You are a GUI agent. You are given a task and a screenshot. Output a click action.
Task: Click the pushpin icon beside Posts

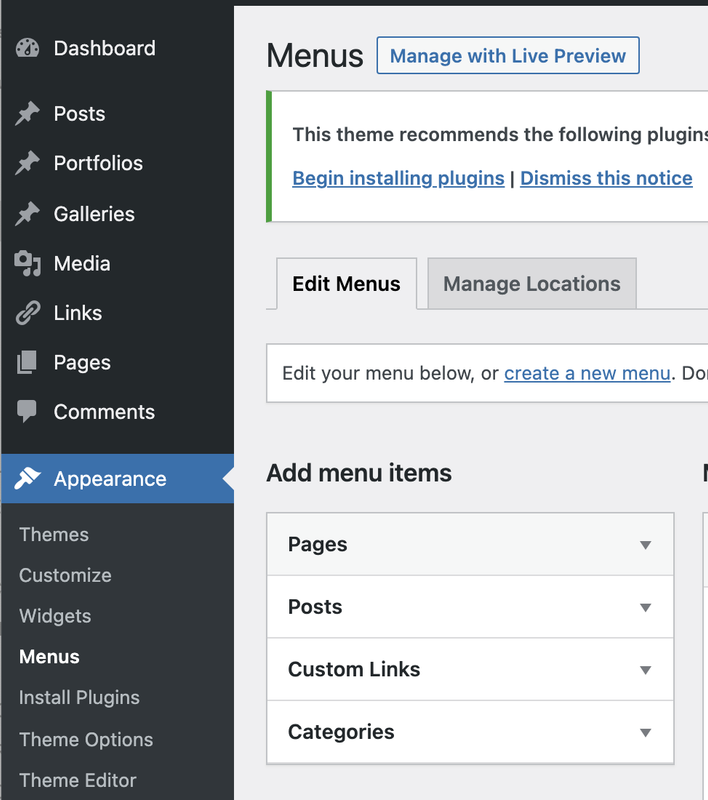click(x=27, y=113)
